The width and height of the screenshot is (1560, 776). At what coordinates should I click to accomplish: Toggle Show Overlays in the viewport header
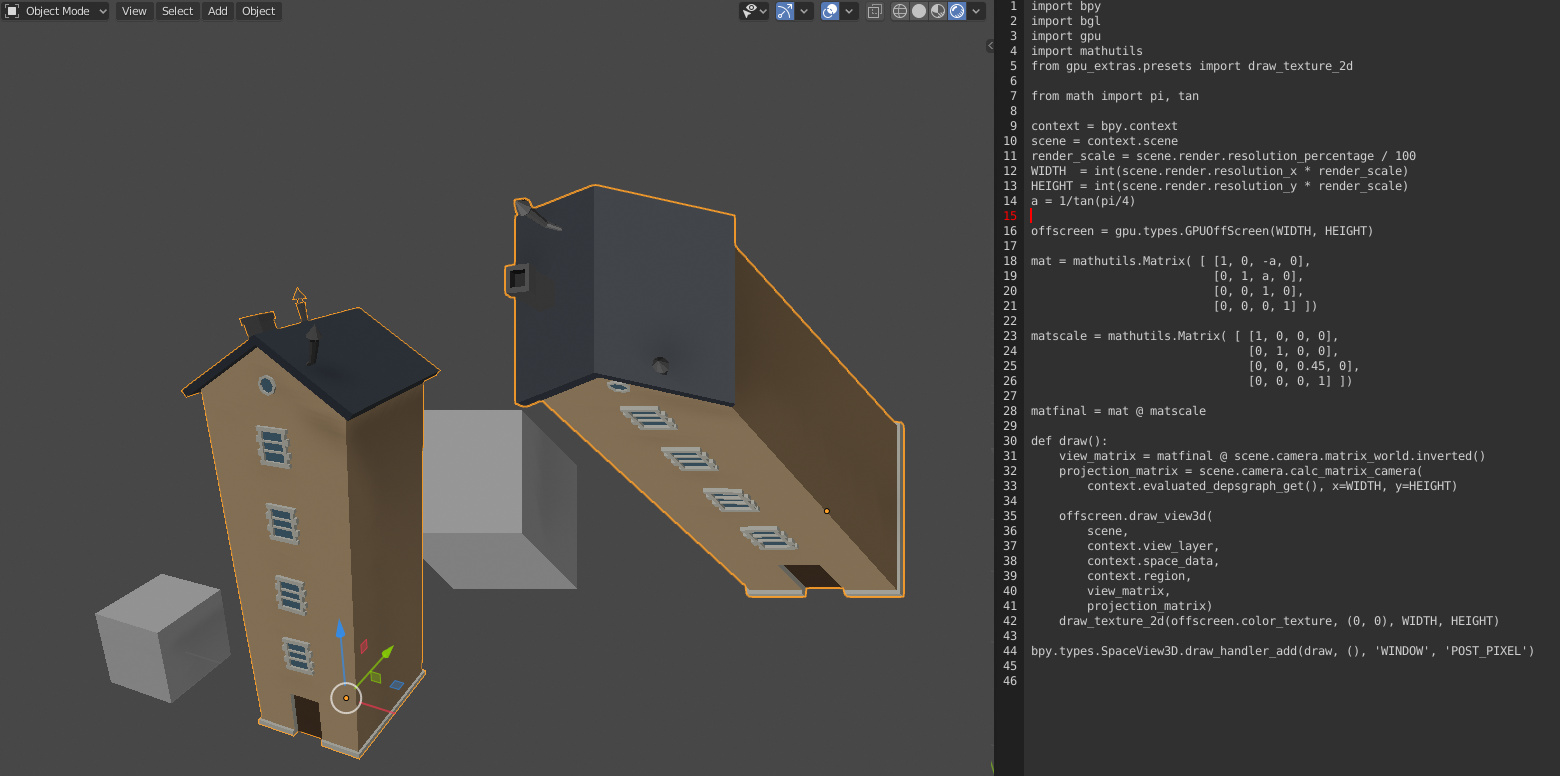830,11
